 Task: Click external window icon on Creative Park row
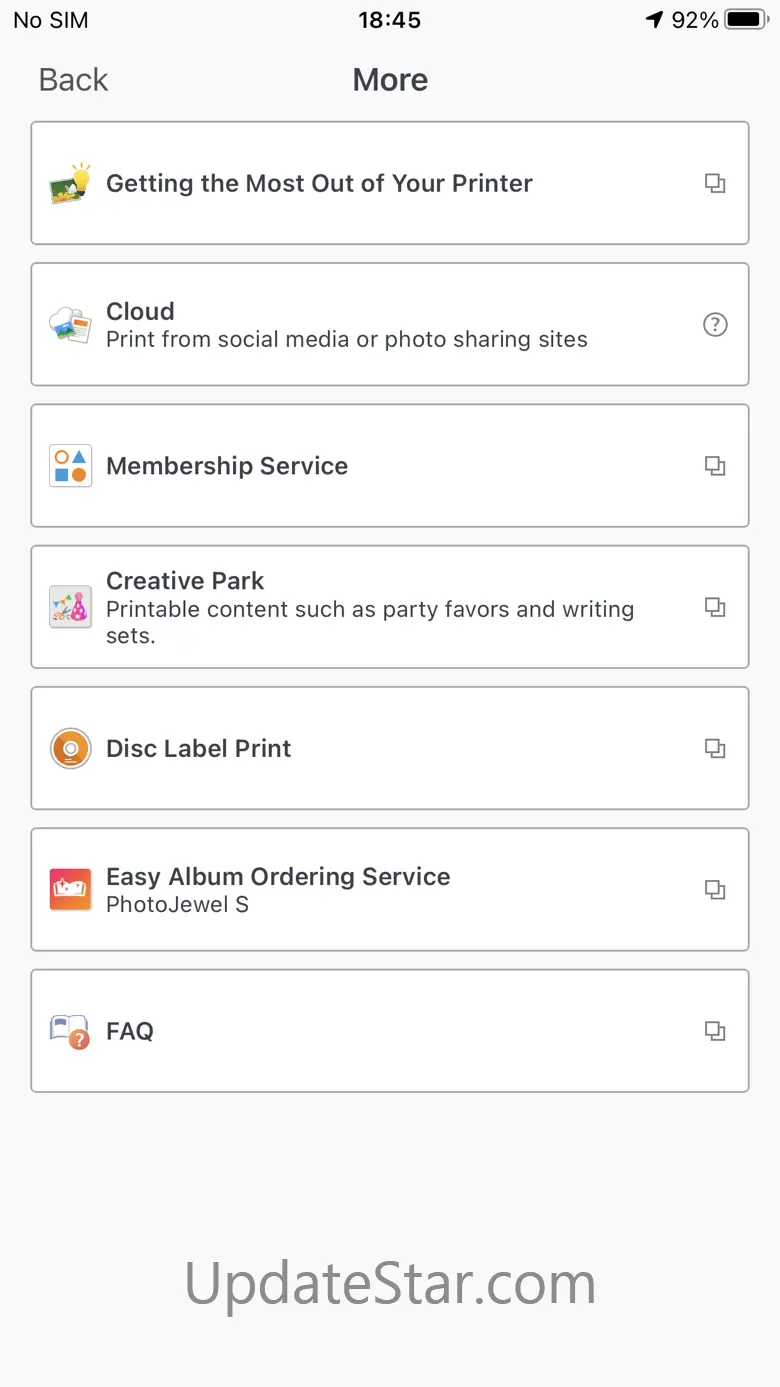(x=715, y=607)
